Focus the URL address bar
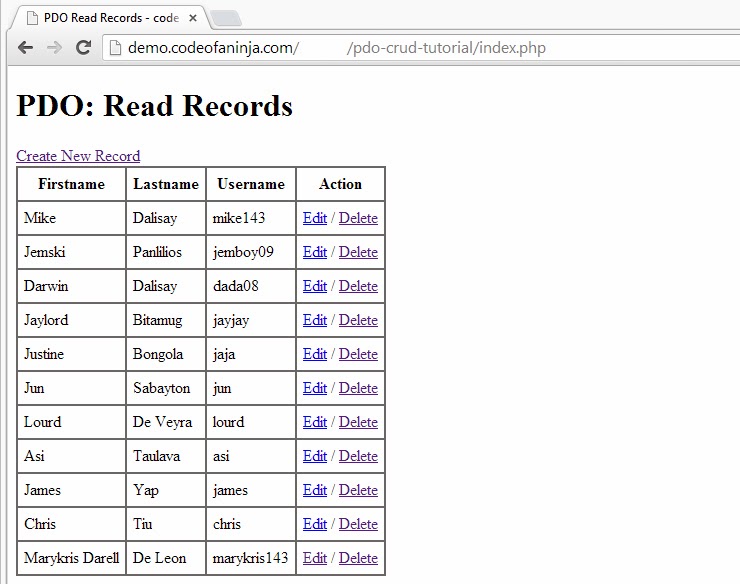 pos(420,48)
